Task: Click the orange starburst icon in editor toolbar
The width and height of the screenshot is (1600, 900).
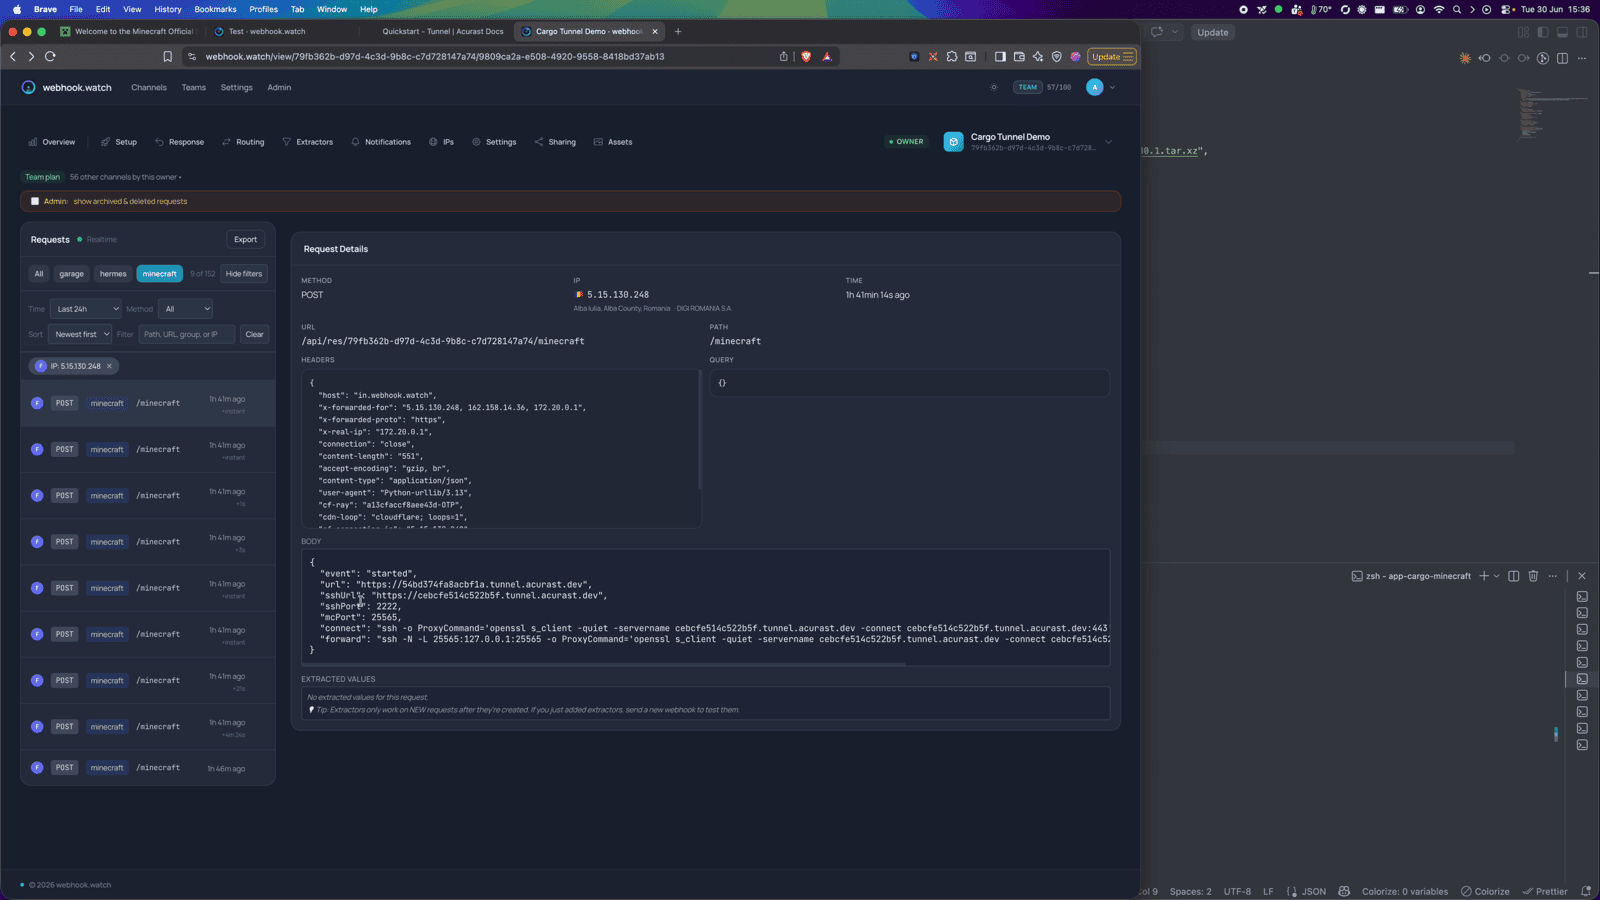Action: click(x=1465, y=58)
